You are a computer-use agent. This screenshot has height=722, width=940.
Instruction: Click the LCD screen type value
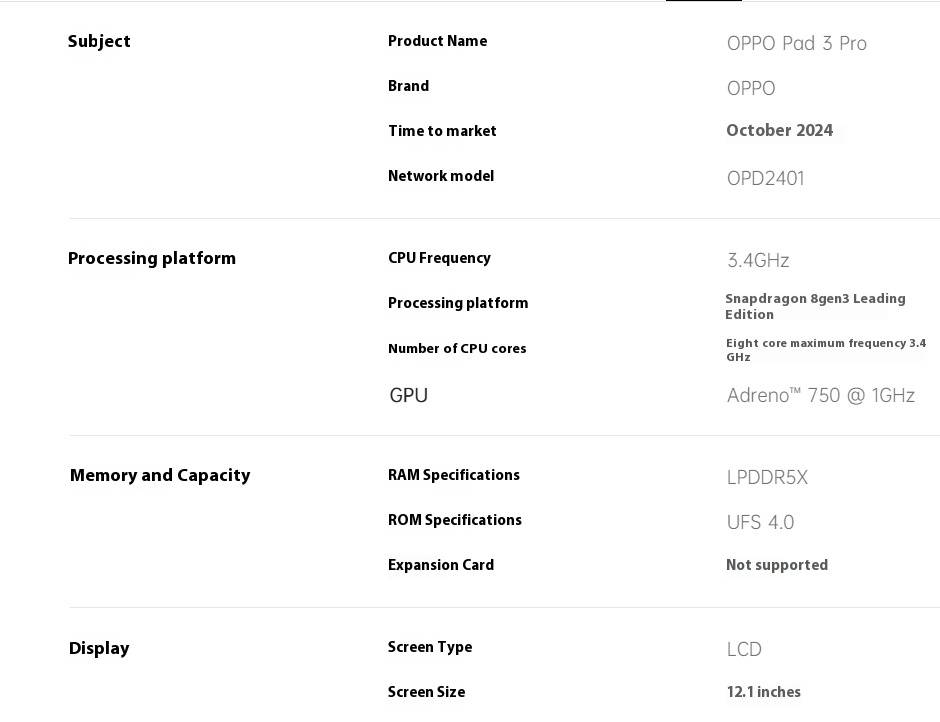744,649
